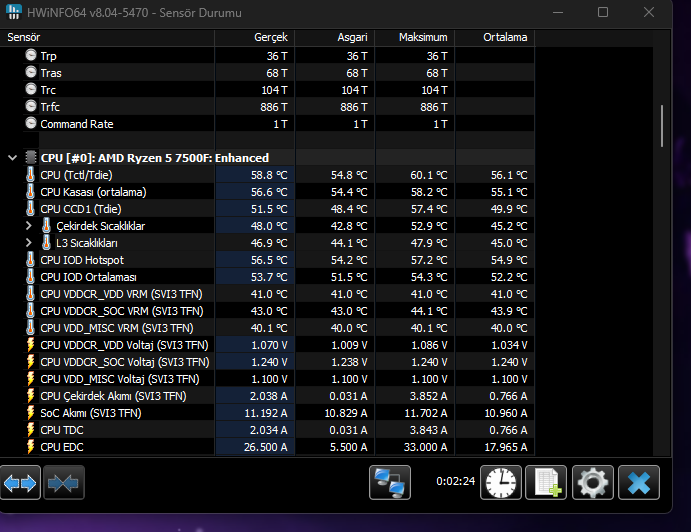Click lightning icon of CPU EDC row
The image size is (691, 532).
(30, 446)
